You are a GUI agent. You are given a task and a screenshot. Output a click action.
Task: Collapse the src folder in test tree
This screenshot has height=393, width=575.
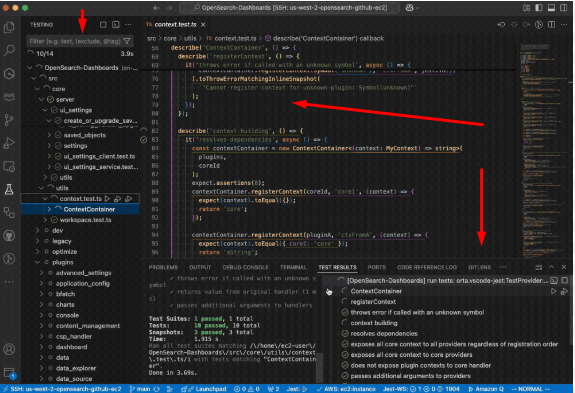tap(33, 78)
